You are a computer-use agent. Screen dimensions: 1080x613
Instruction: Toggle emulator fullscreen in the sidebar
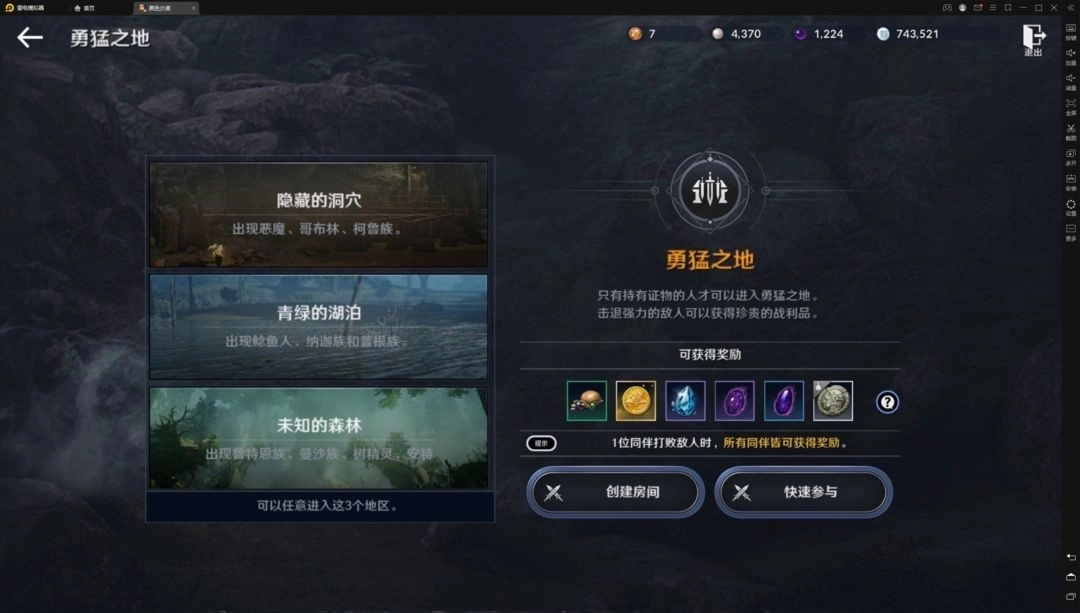click(x=1070, y=106)
